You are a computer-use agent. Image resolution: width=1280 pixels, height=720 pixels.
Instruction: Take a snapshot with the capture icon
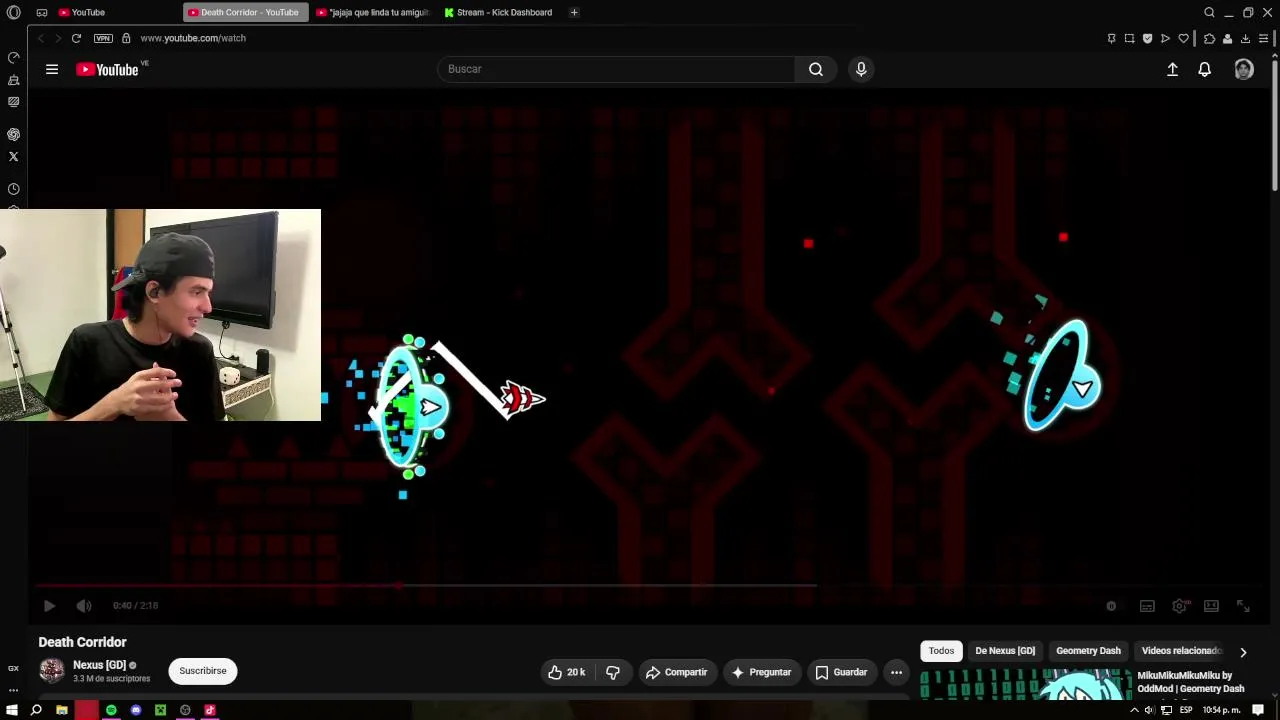1129,38
